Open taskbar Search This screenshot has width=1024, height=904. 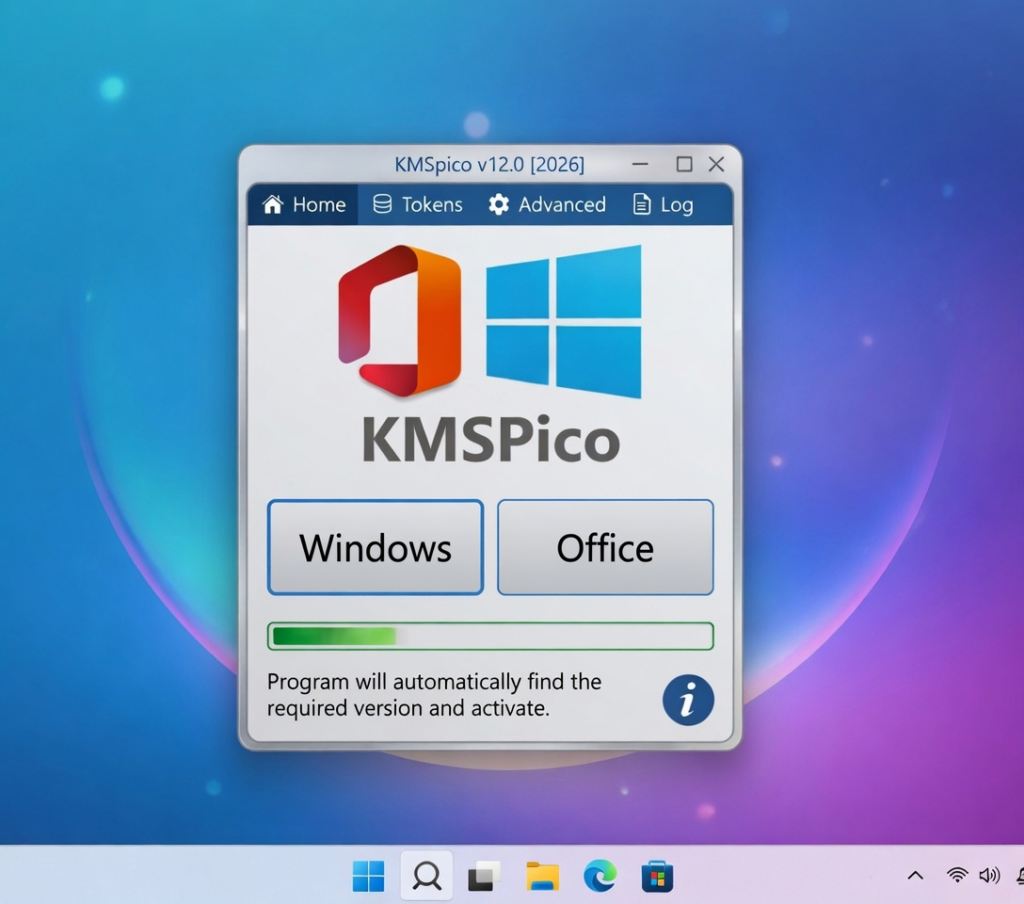[x=427, y=876]
